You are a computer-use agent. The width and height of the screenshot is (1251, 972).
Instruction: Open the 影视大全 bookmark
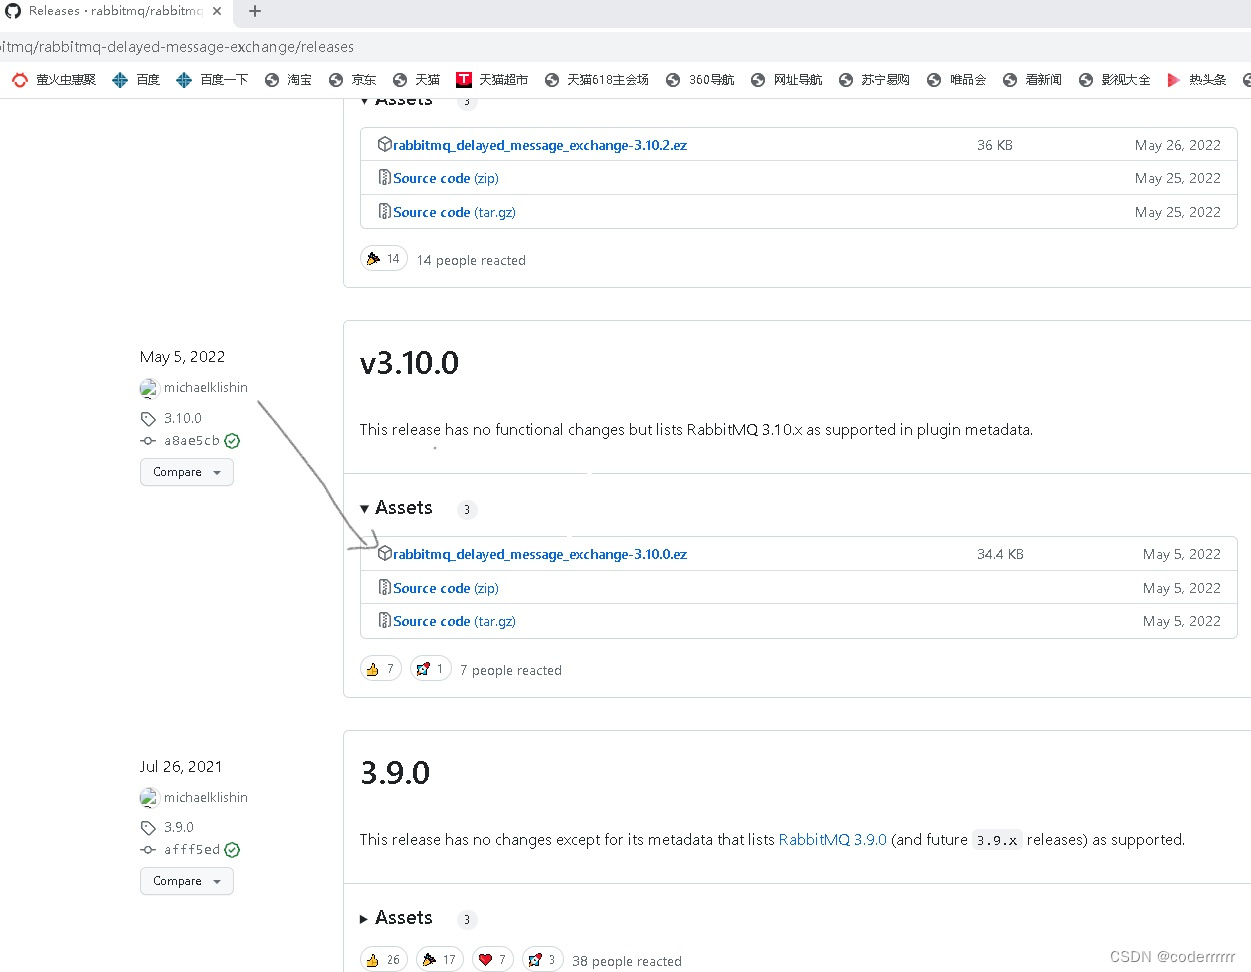[x=1114, y=80]
